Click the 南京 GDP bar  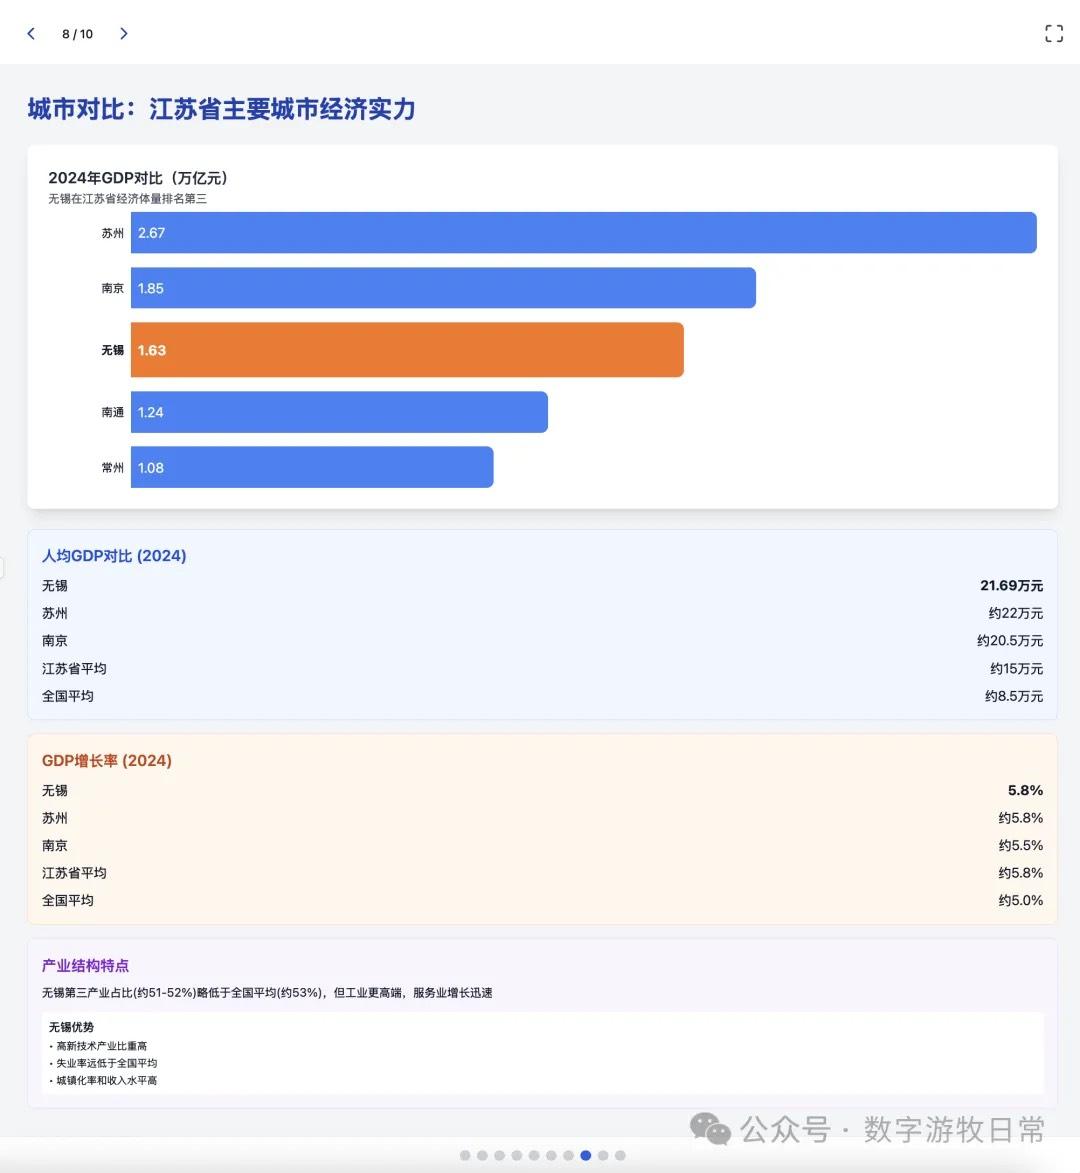tap(444, 288)
